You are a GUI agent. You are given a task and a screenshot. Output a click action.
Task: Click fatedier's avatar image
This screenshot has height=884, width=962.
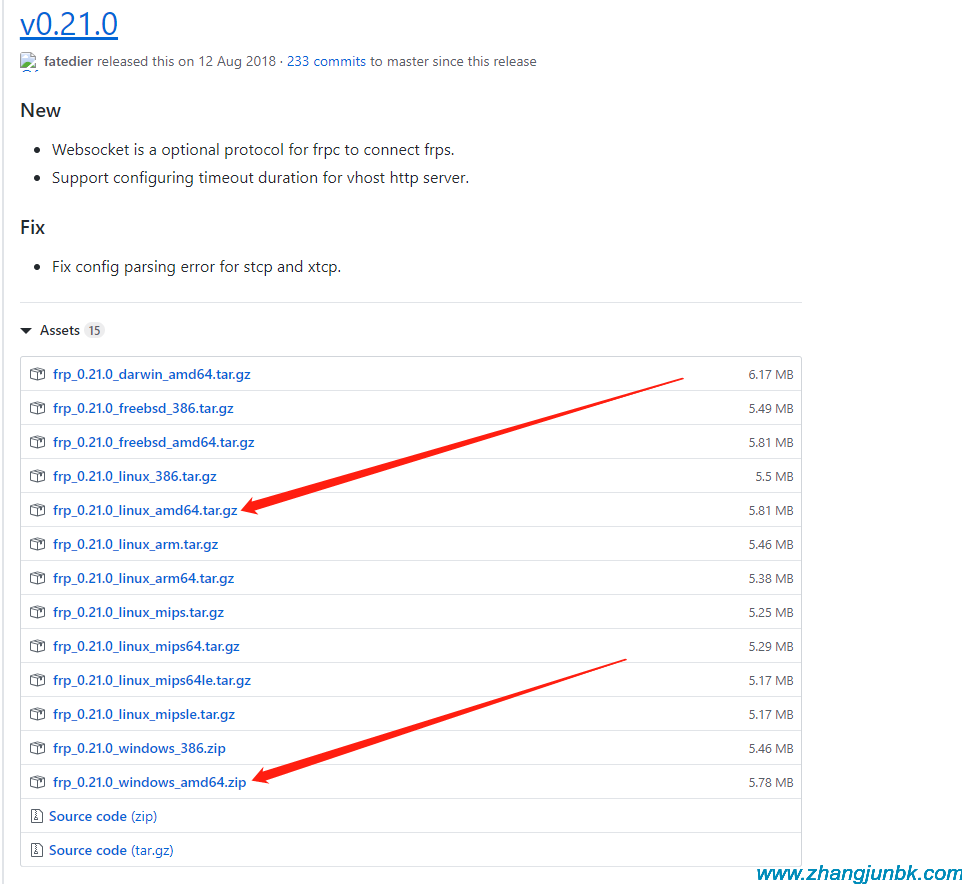point(28,62)
